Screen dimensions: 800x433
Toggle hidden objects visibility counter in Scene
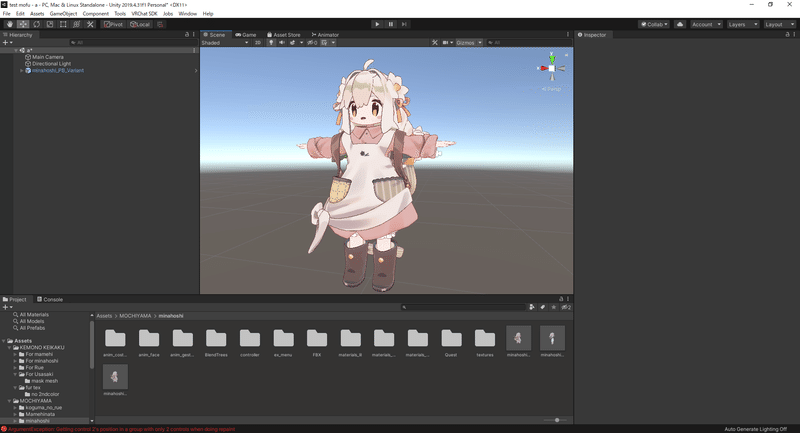pos(312,43)
